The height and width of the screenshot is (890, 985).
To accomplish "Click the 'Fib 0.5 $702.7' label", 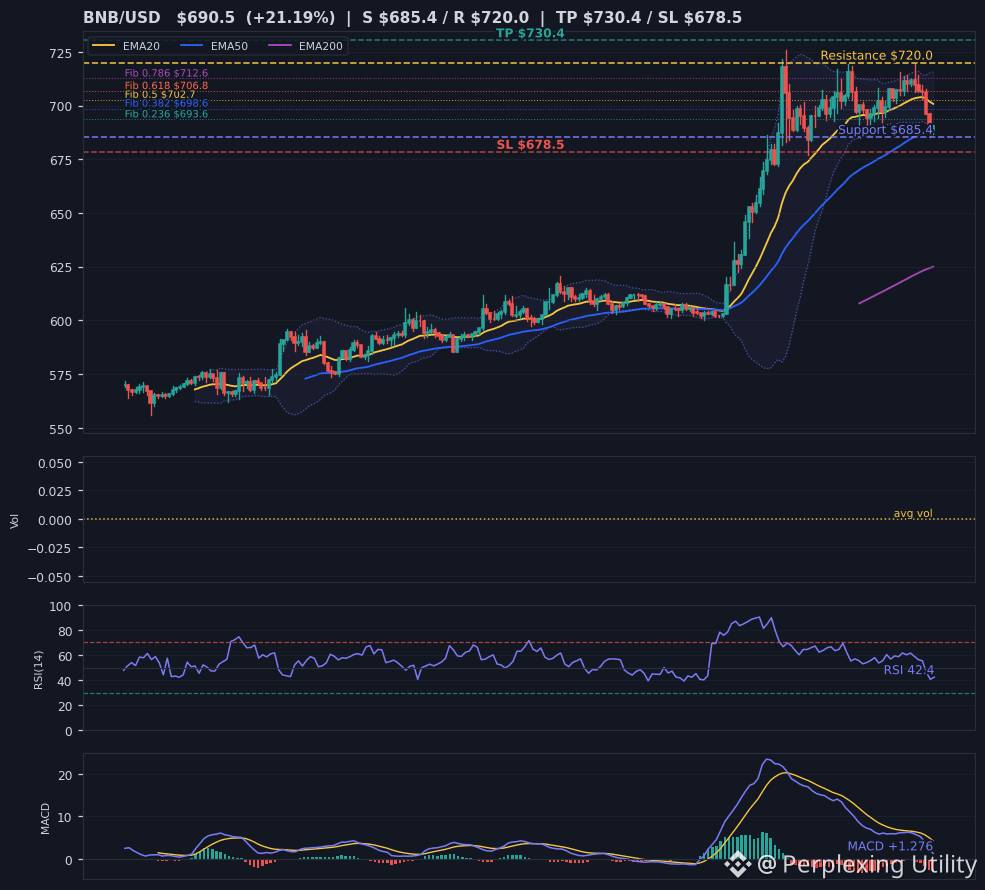I will coord(160,94).
